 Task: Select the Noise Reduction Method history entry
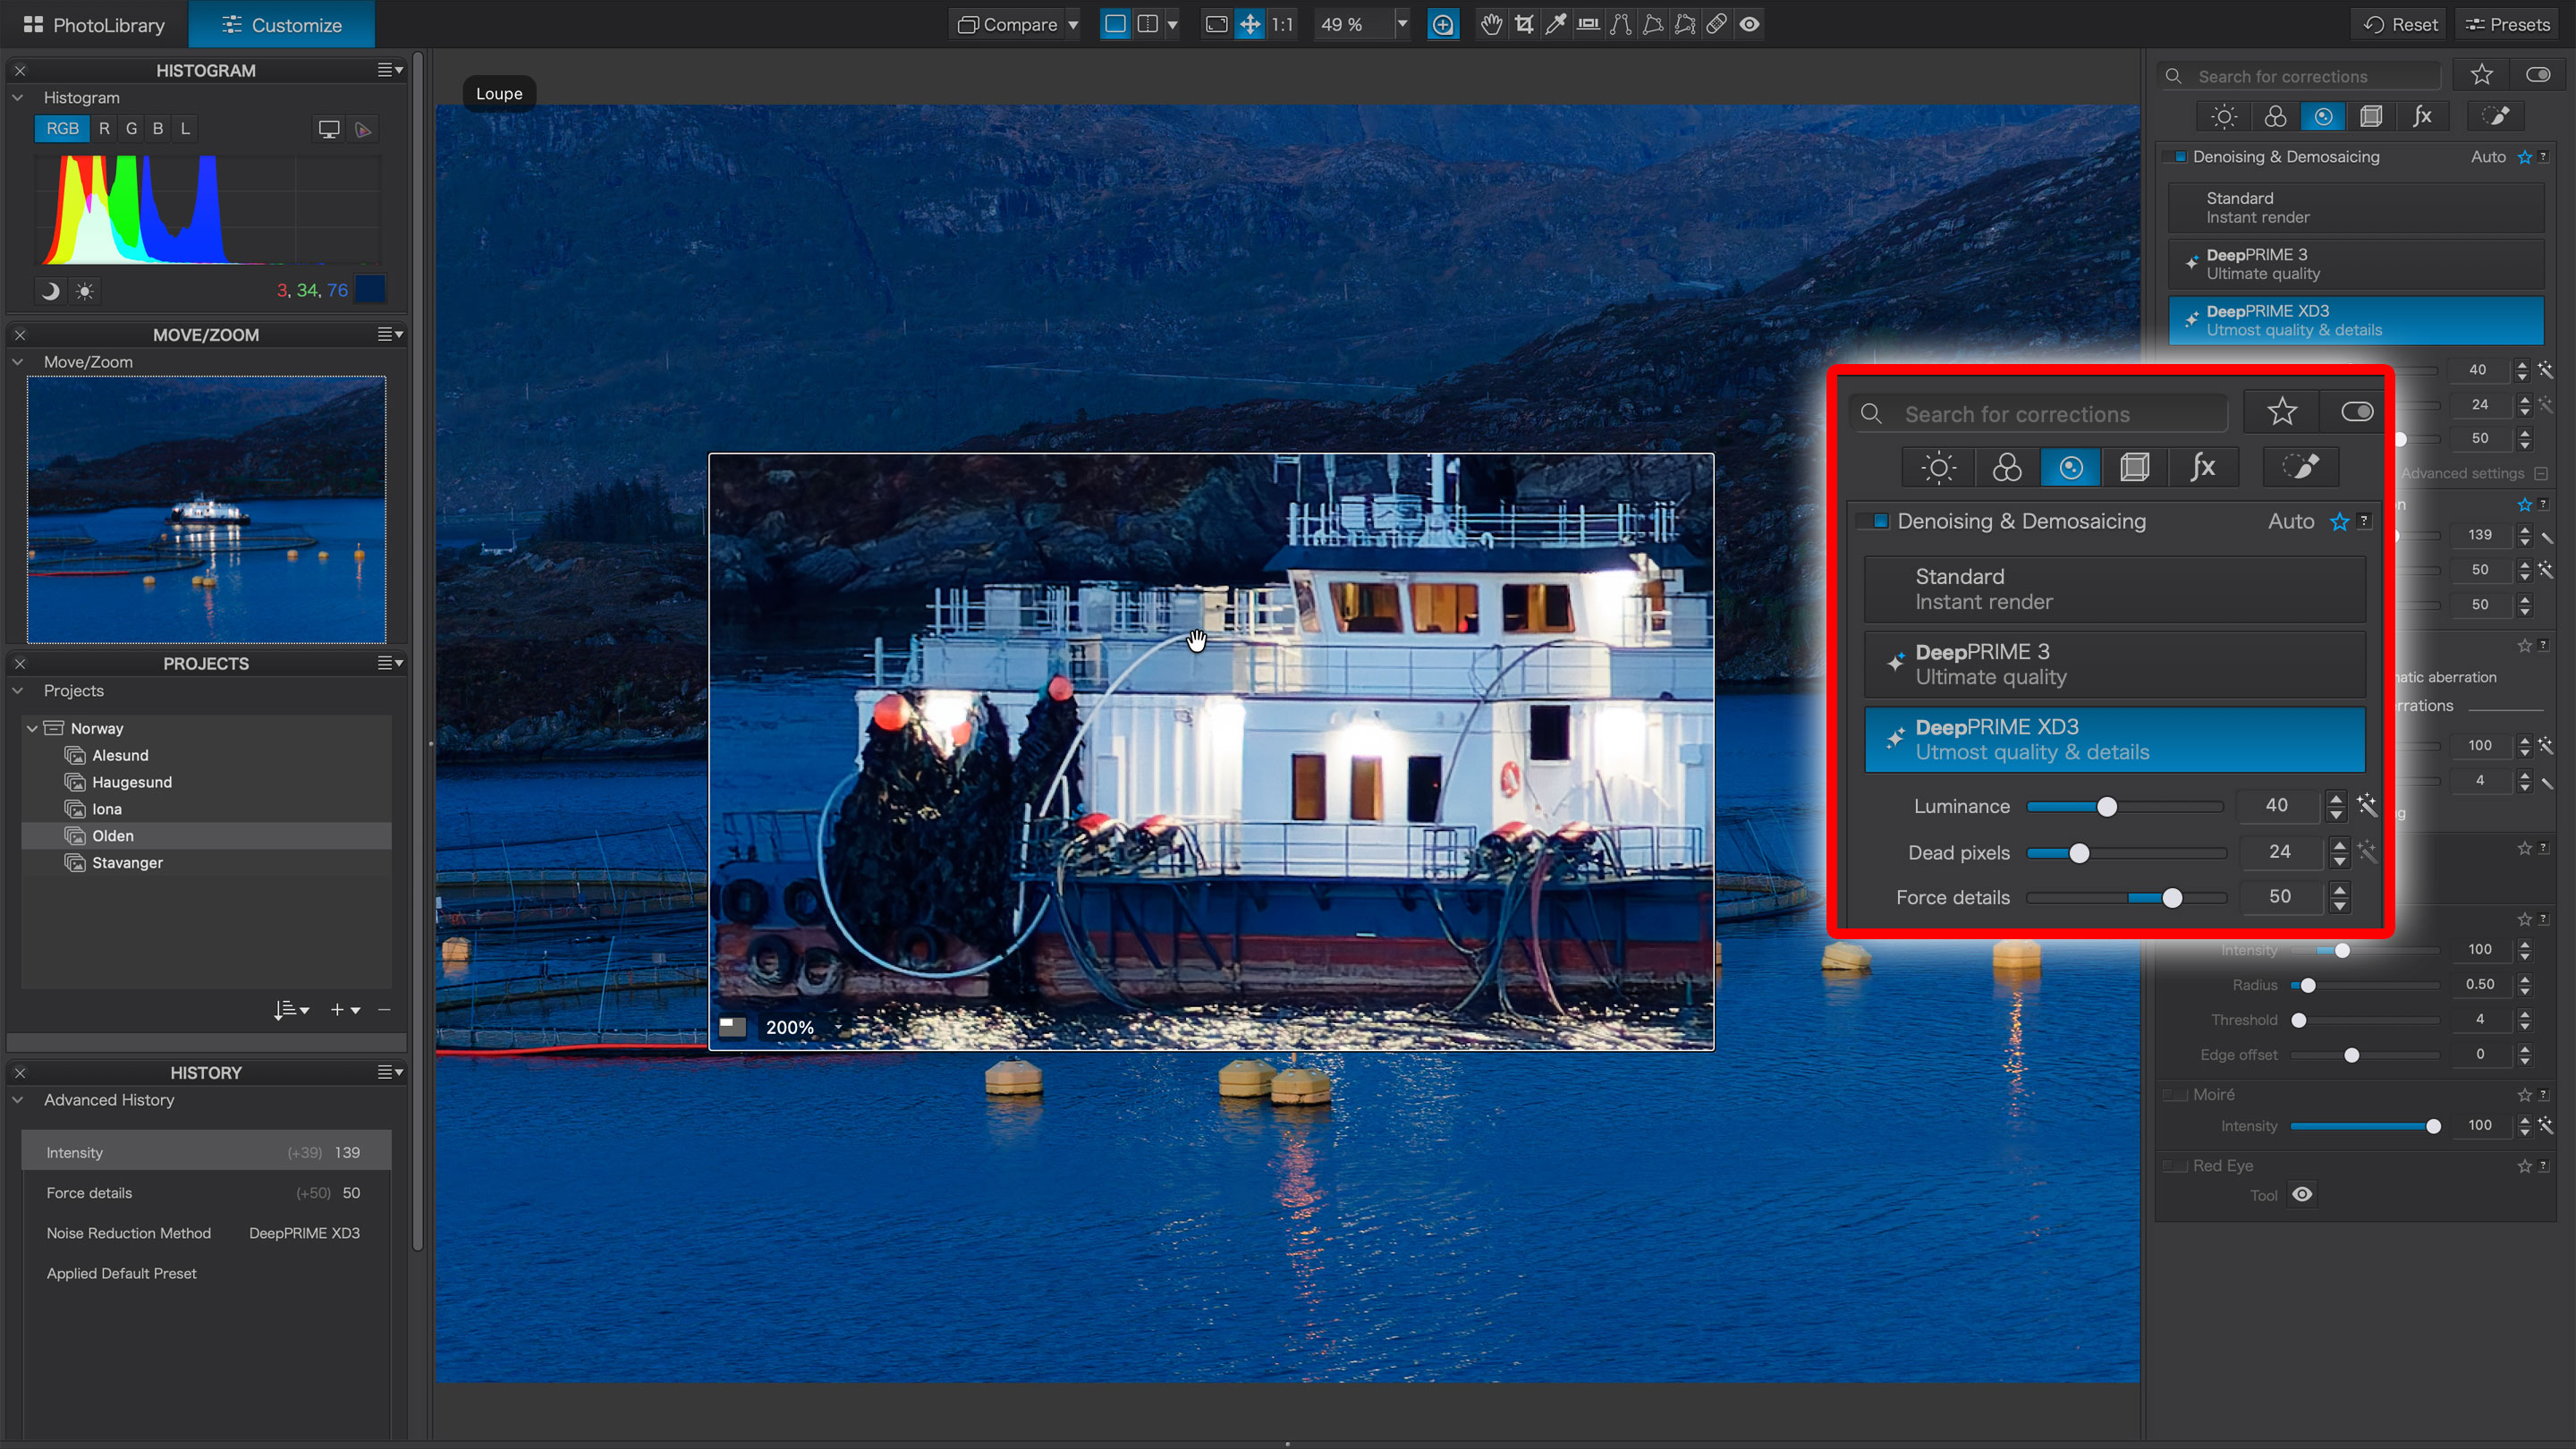point(206,1233)
